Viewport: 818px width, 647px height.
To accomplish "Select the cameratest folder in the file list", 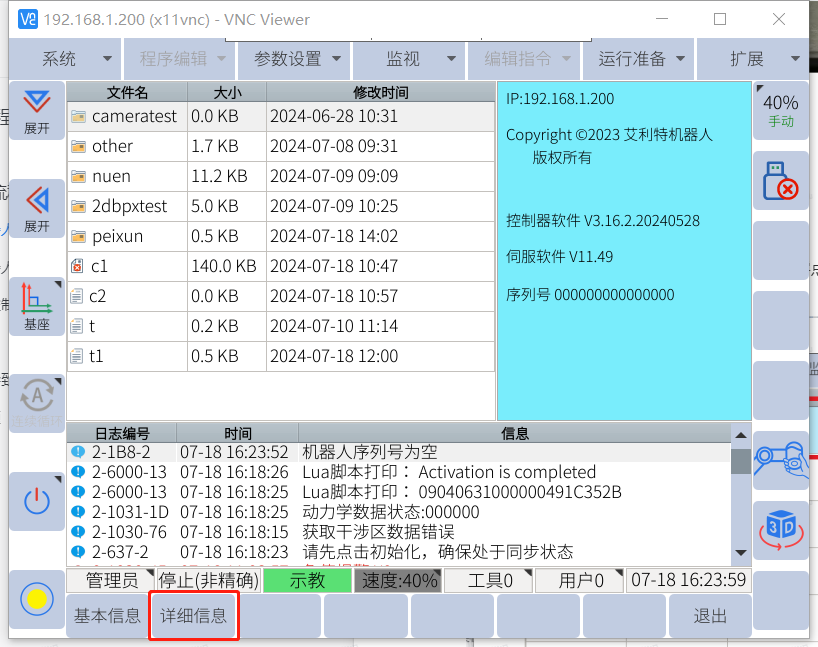I will point(133,116).
